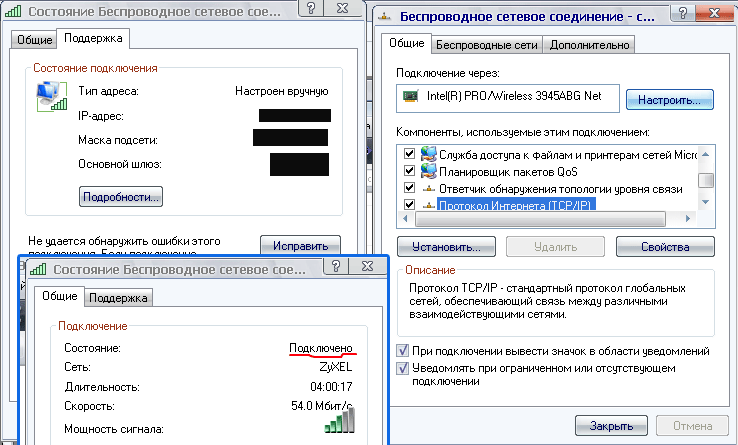Click the signal icon in the front status window title
The width and height of the screenshot is (738, 445).
(38, 269)
